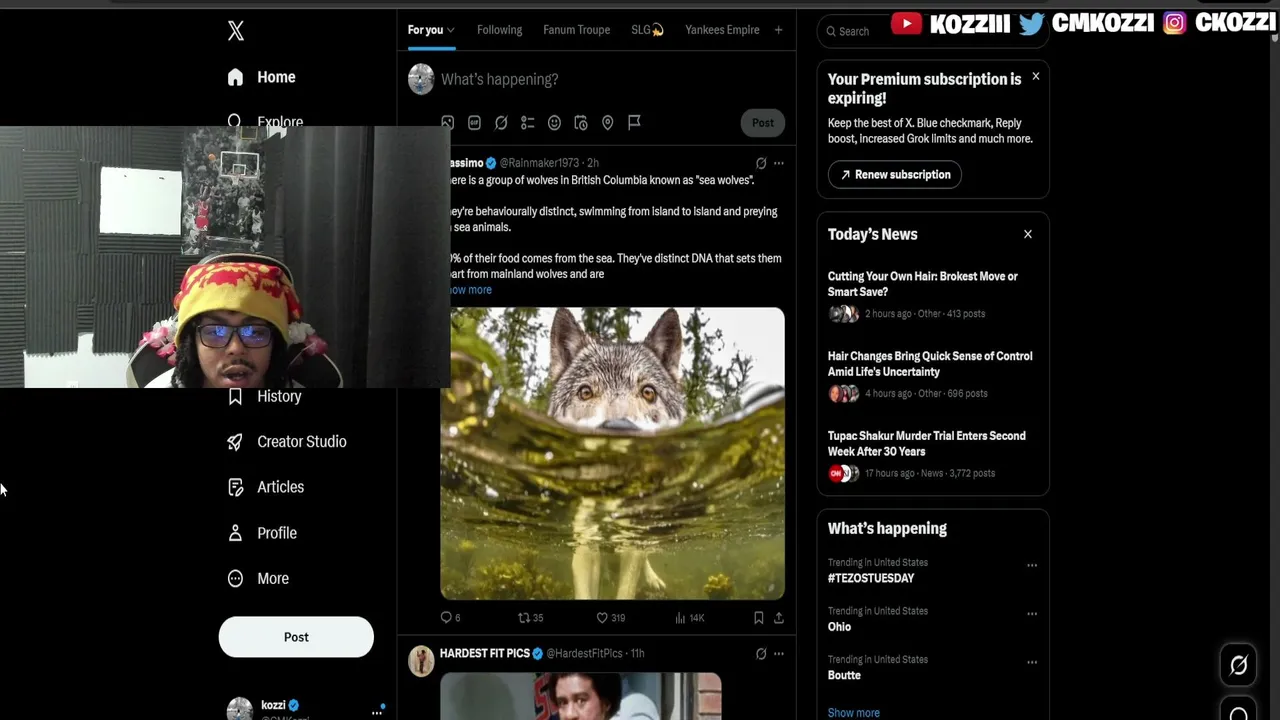1280x720 pixels.
Task: Open Creator Studio in the sidebar
Action: pyautogui.click(x=287, y=442)
